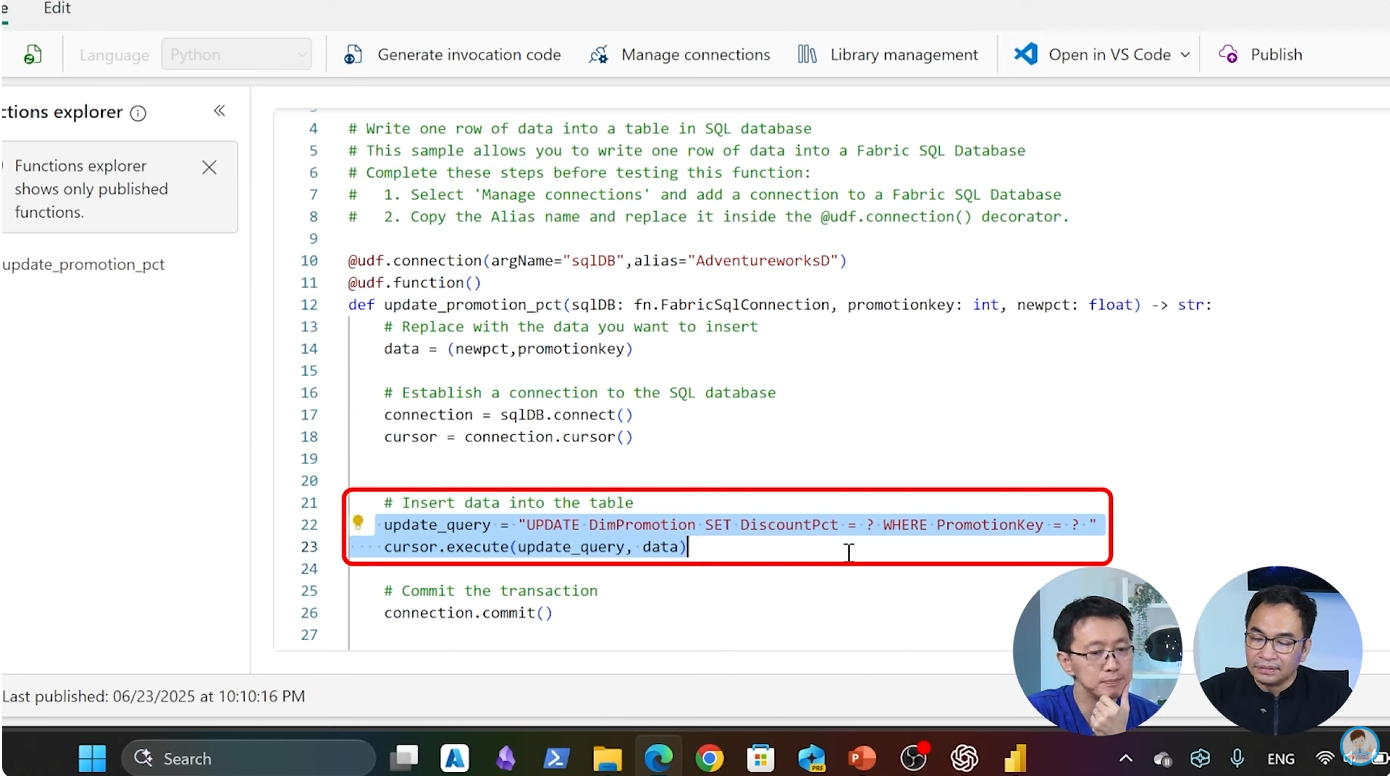Image resolution: width=1390 pixels, height=776 pixels.
Task: Open the Python language dropdown
Action: tap(237, 54)
